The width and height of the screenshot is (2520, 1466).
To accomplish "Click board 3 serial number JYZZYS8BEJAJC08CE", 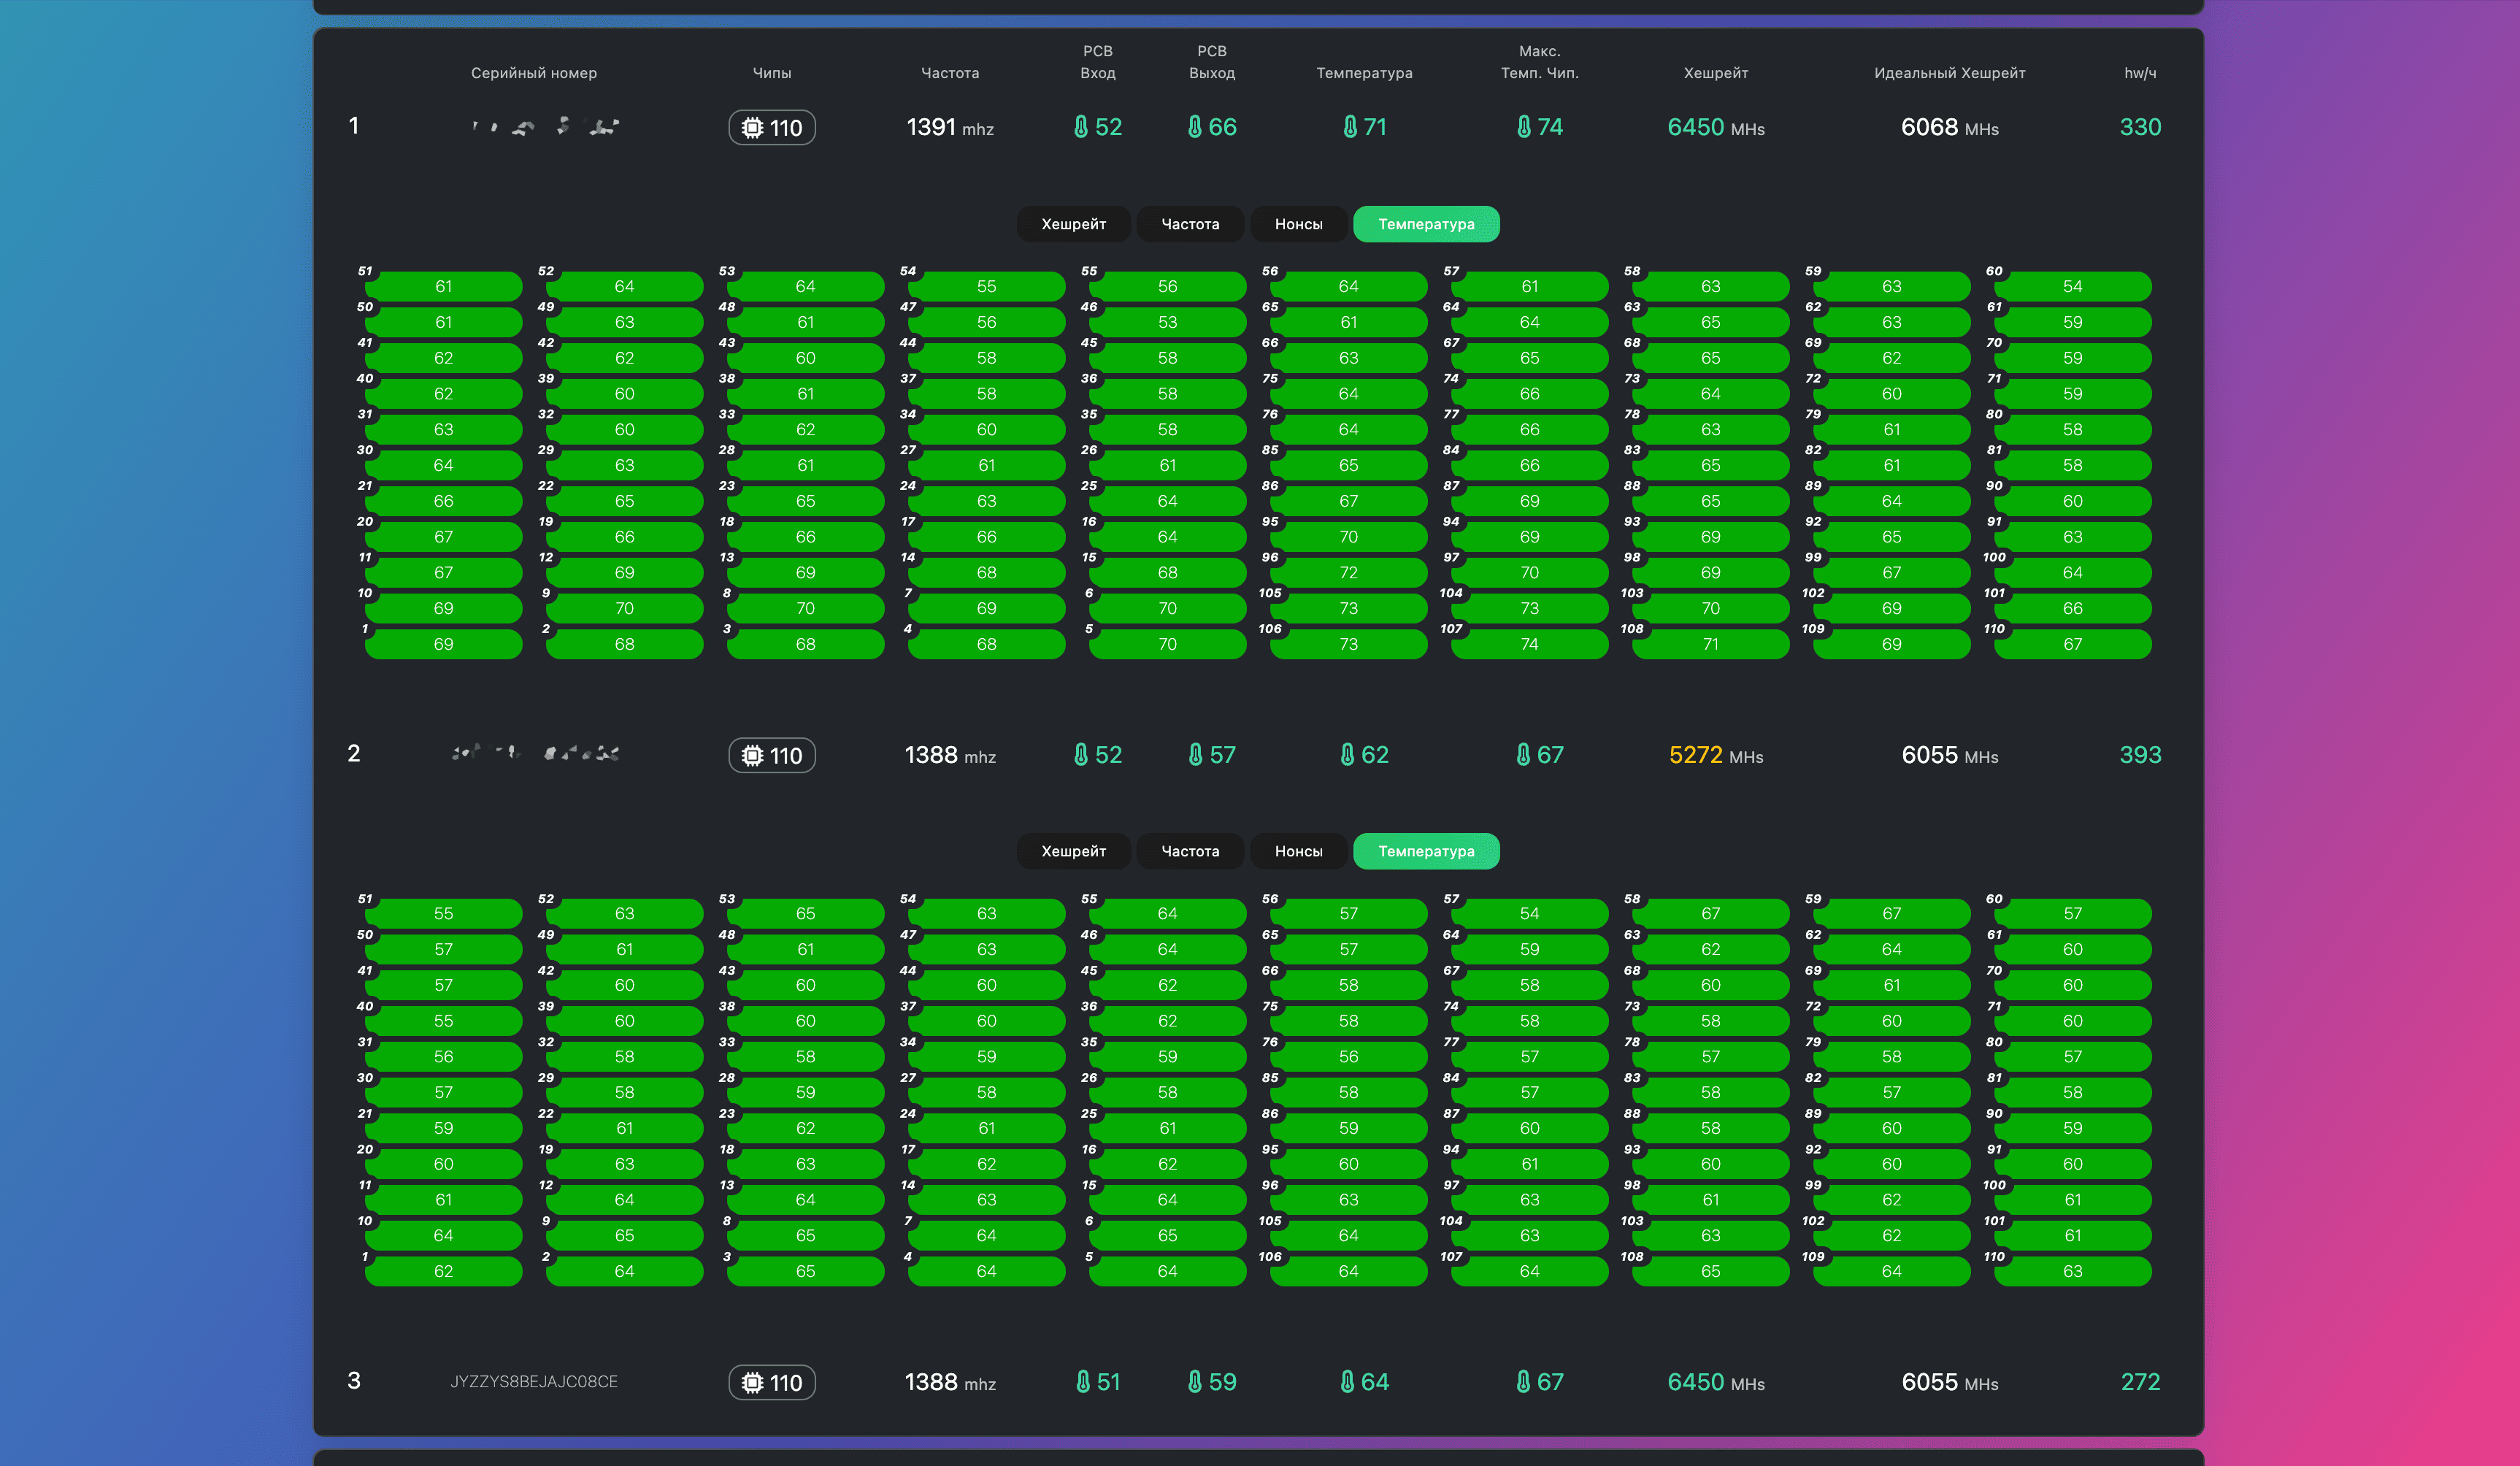I will click(x=534, y=1382).
